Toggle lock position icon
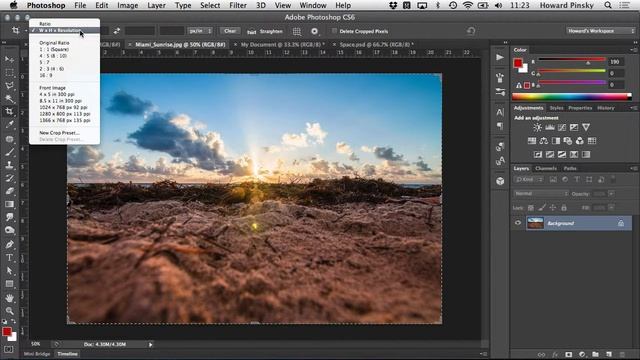This screenshot has height=360, width=640. [553, 208]
